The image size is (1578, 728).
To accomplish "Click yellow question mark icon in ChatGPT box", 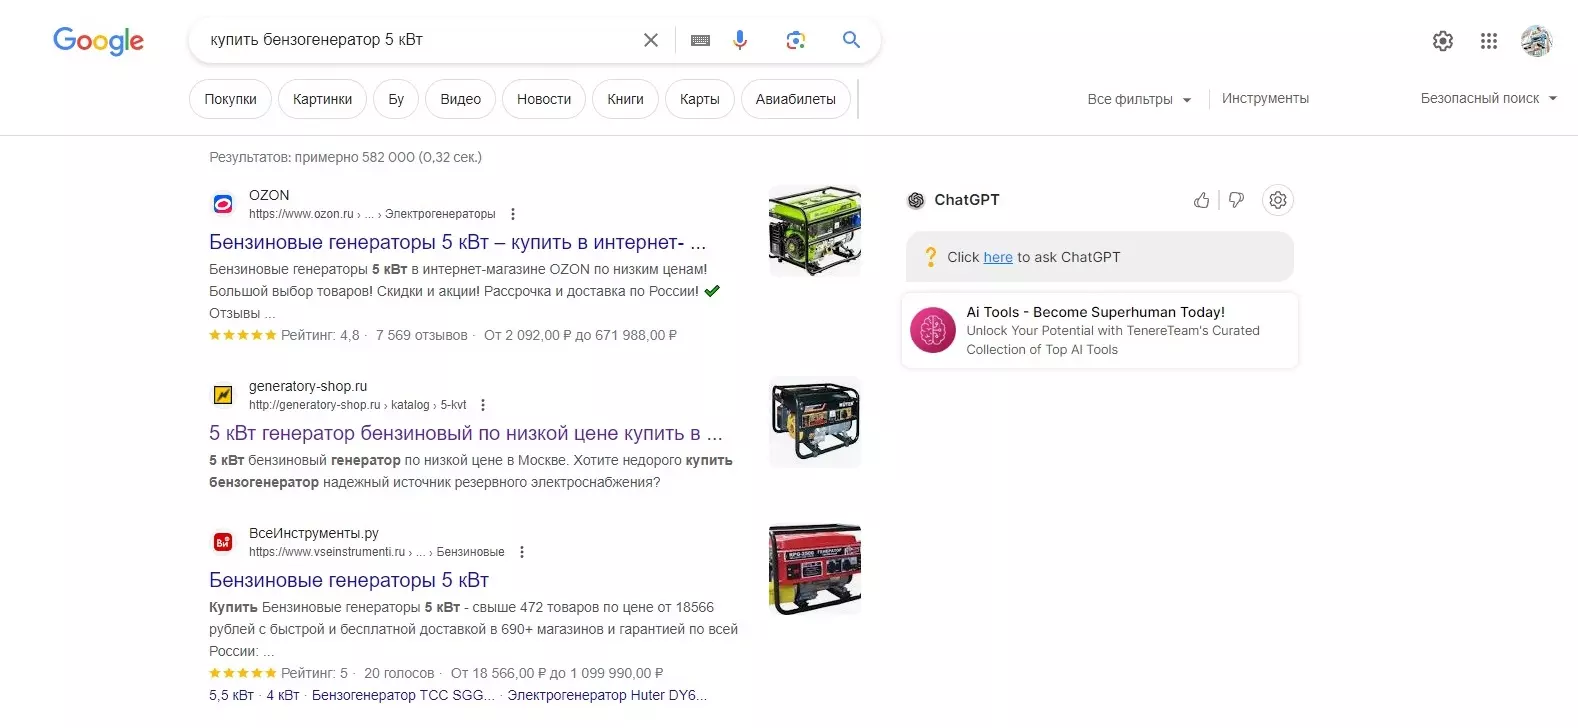I will (x=931, y=257).
